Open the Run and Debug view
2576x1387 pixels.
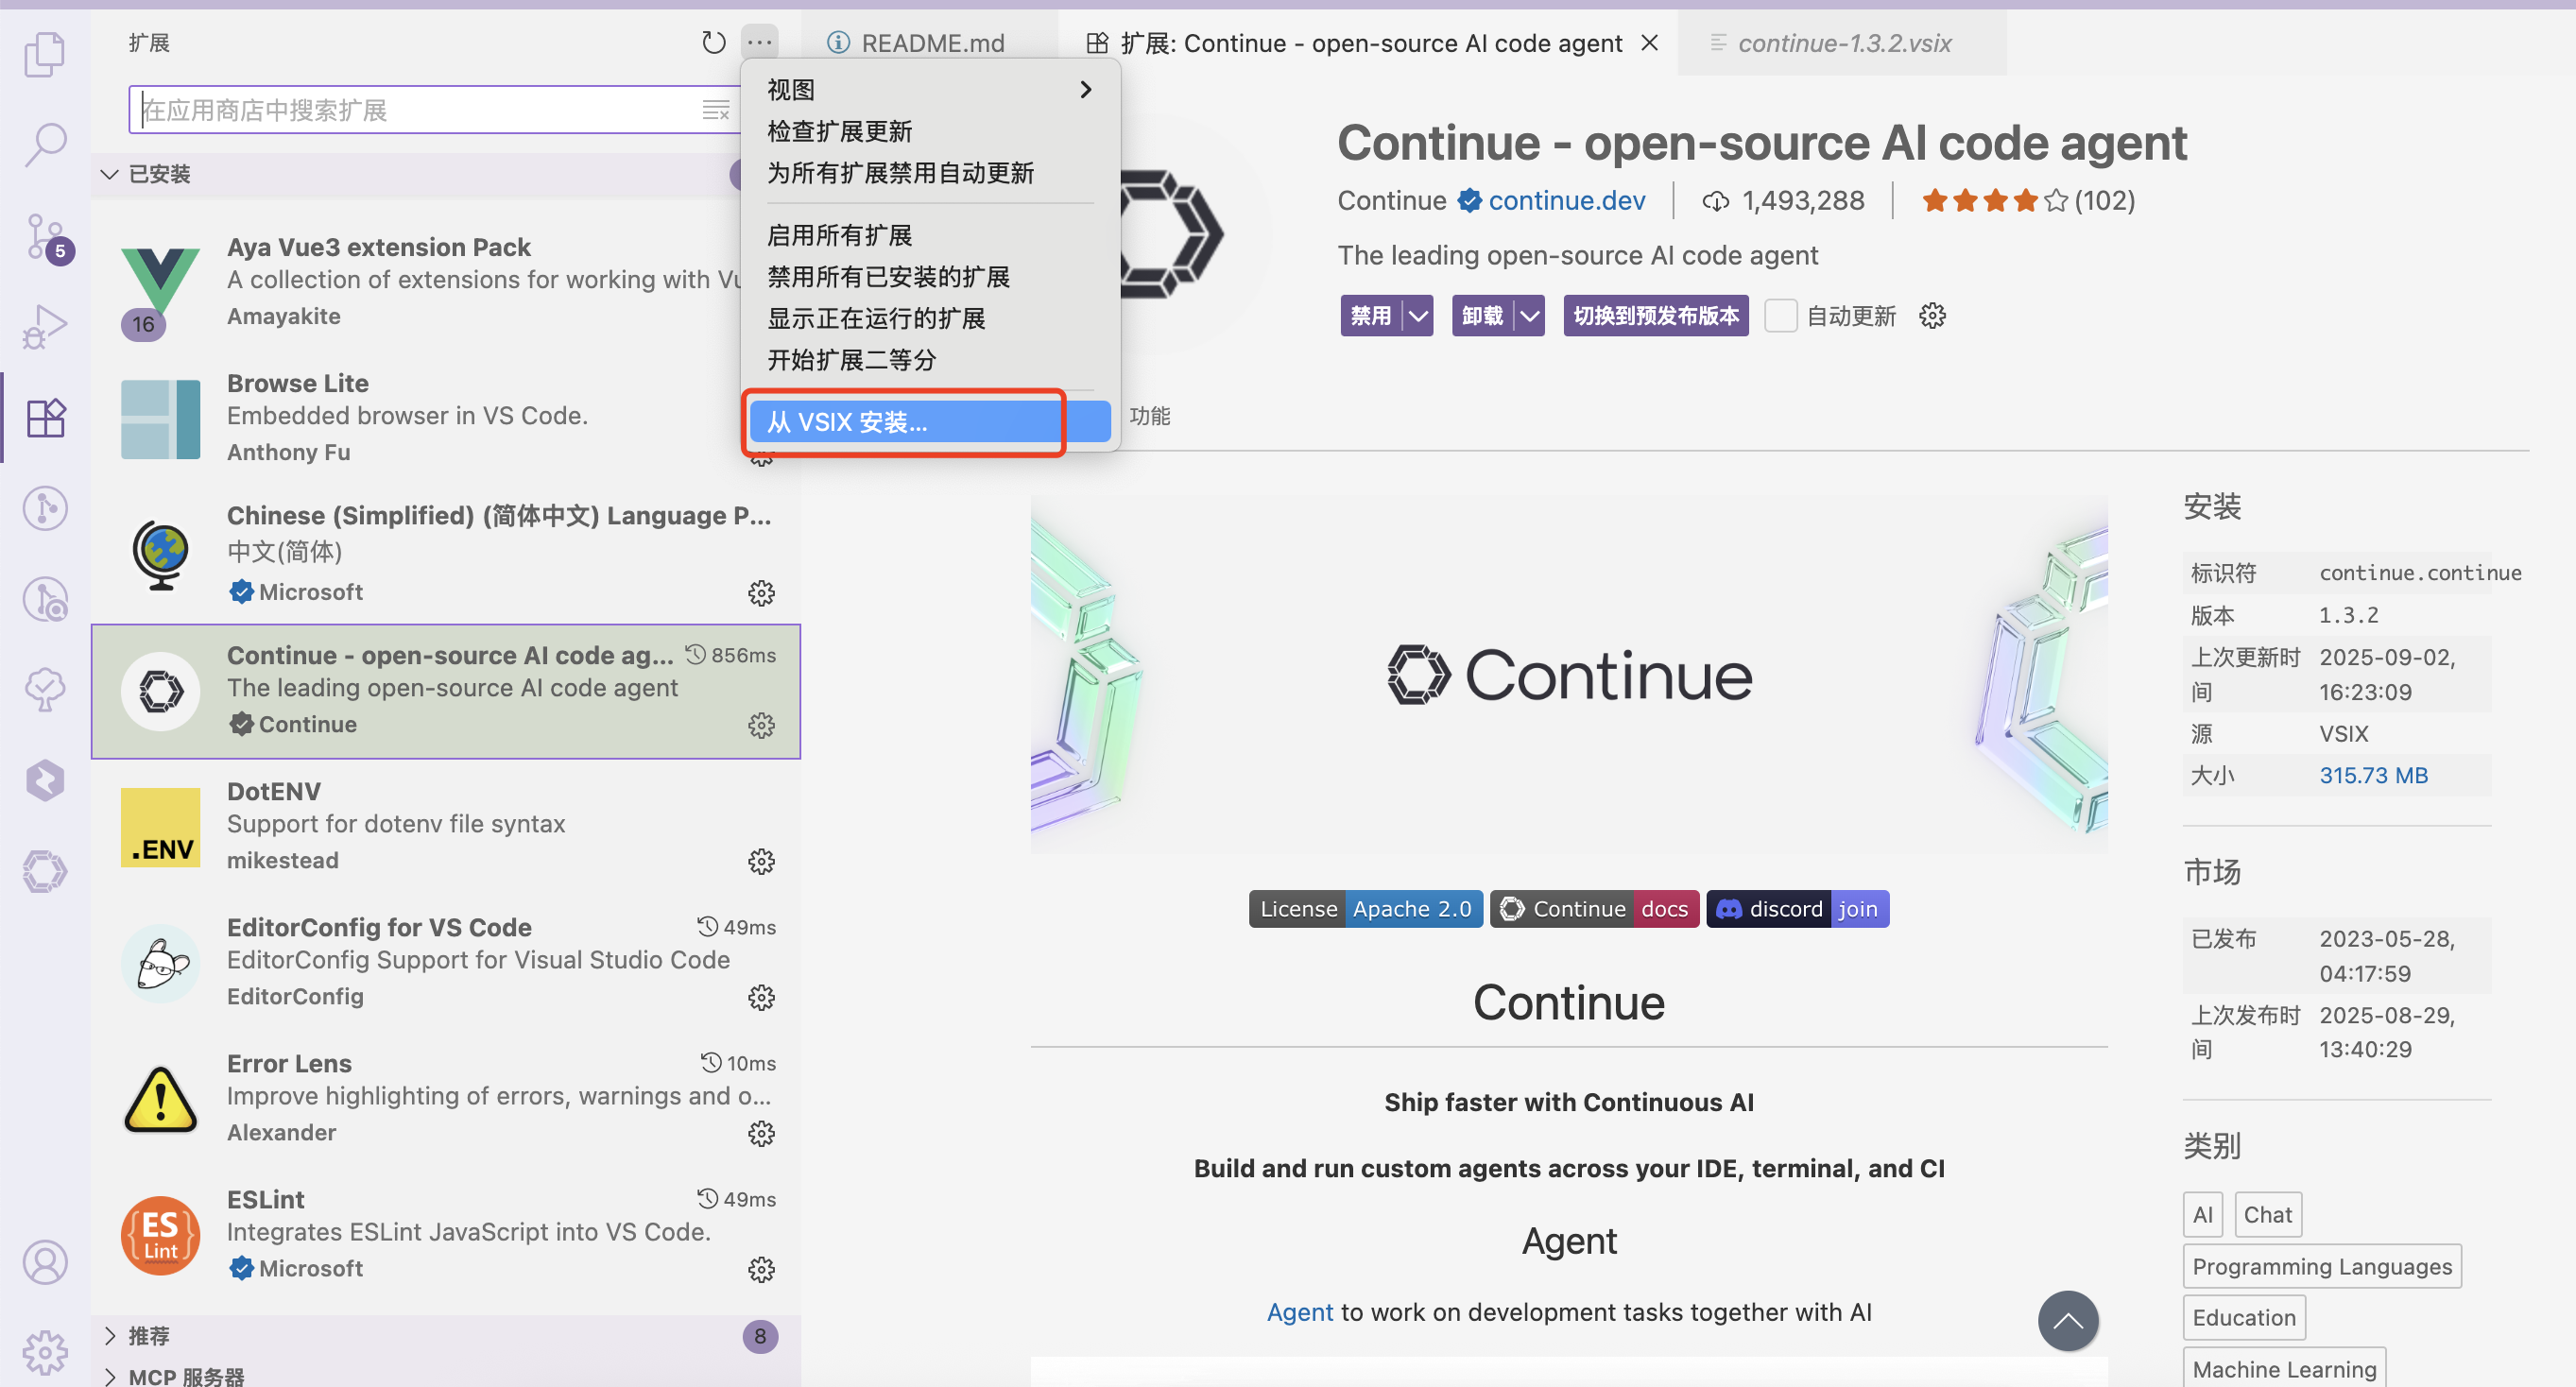pos(45,326)
